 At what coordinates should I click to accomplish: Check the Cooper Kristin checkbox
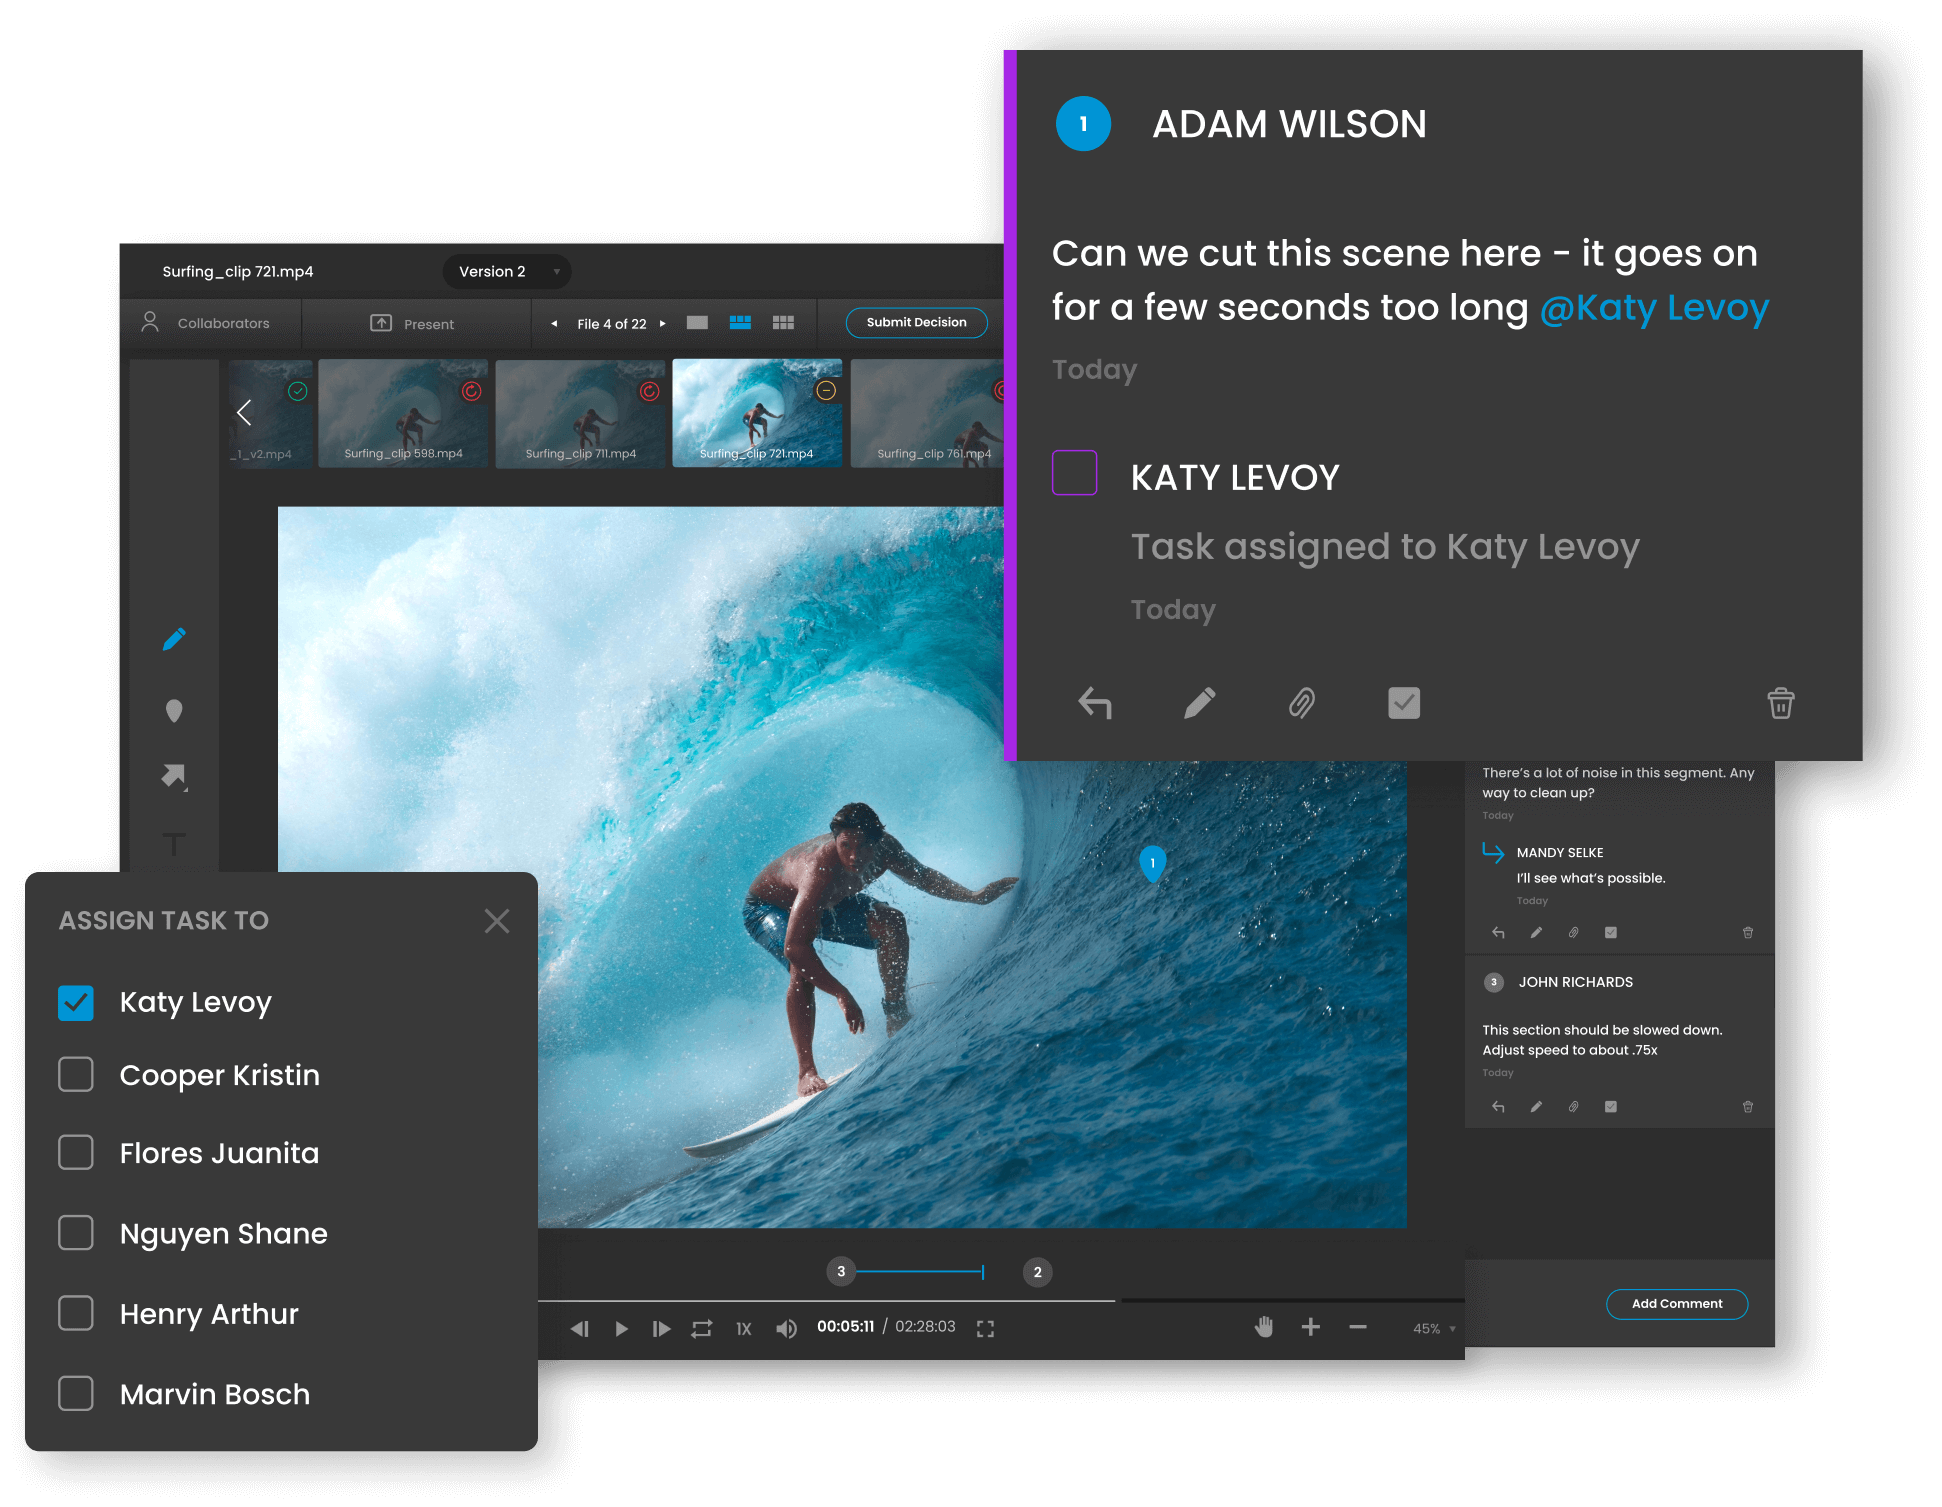pyautogui.click(x=76, y=1074)
